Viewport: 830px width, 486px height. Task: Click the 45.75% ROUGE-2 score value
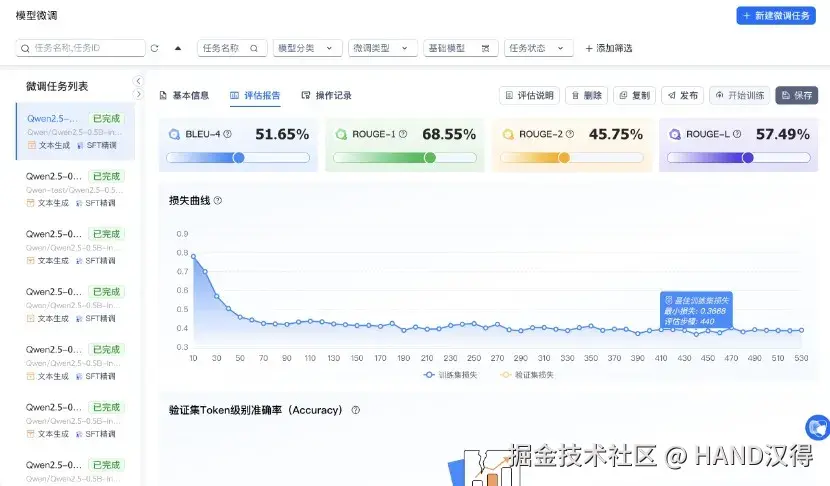[x=616, y=134]
